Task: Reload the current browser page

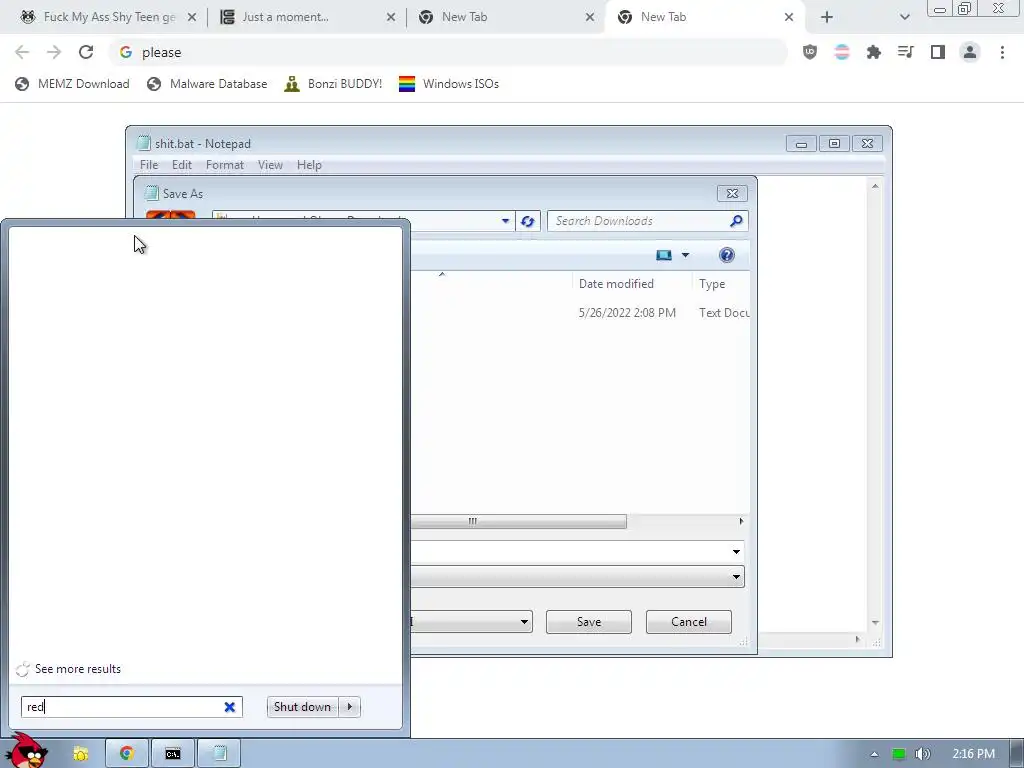Action: (x=86, y=52)
